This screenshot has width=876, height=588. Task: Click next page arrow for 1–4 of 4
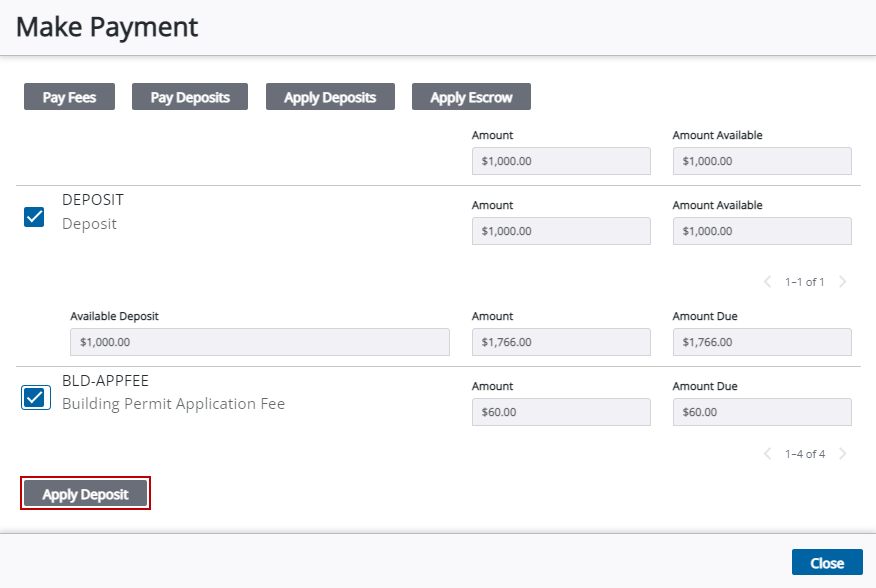pyautogui.click(x=842, y=454)
